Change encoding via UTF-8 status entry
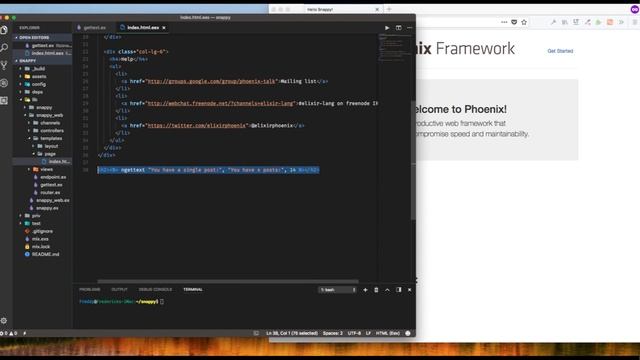Viewport: 640px width, 360px height. [x=354, y=333]
